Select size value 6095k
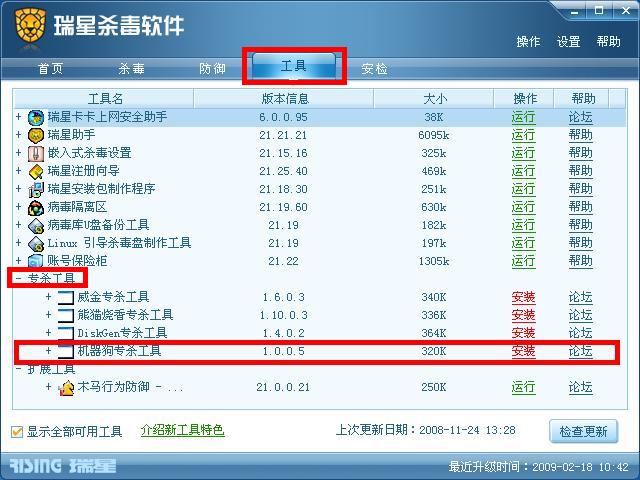The width and height of the screenshot is (640, 480). [433, 136]
